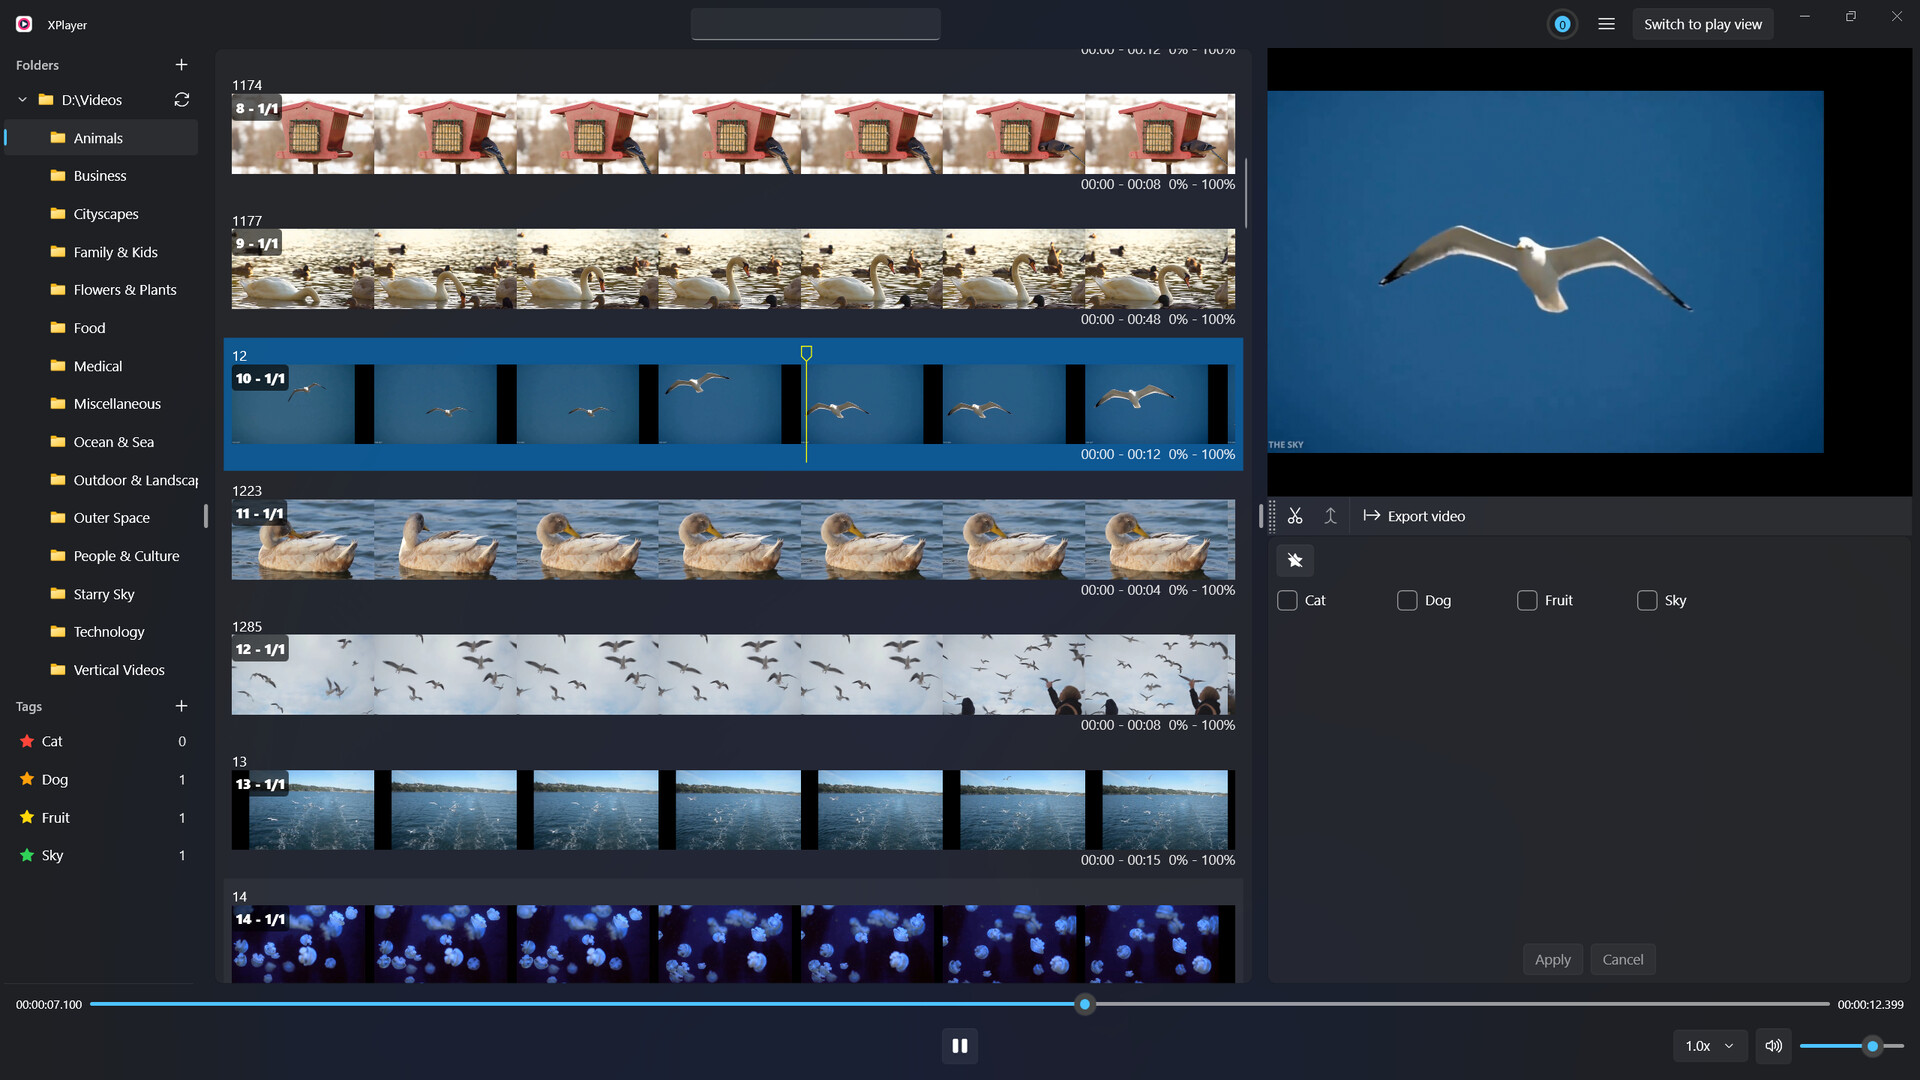Click the clear-tags star icon

tap(1294, 560)
